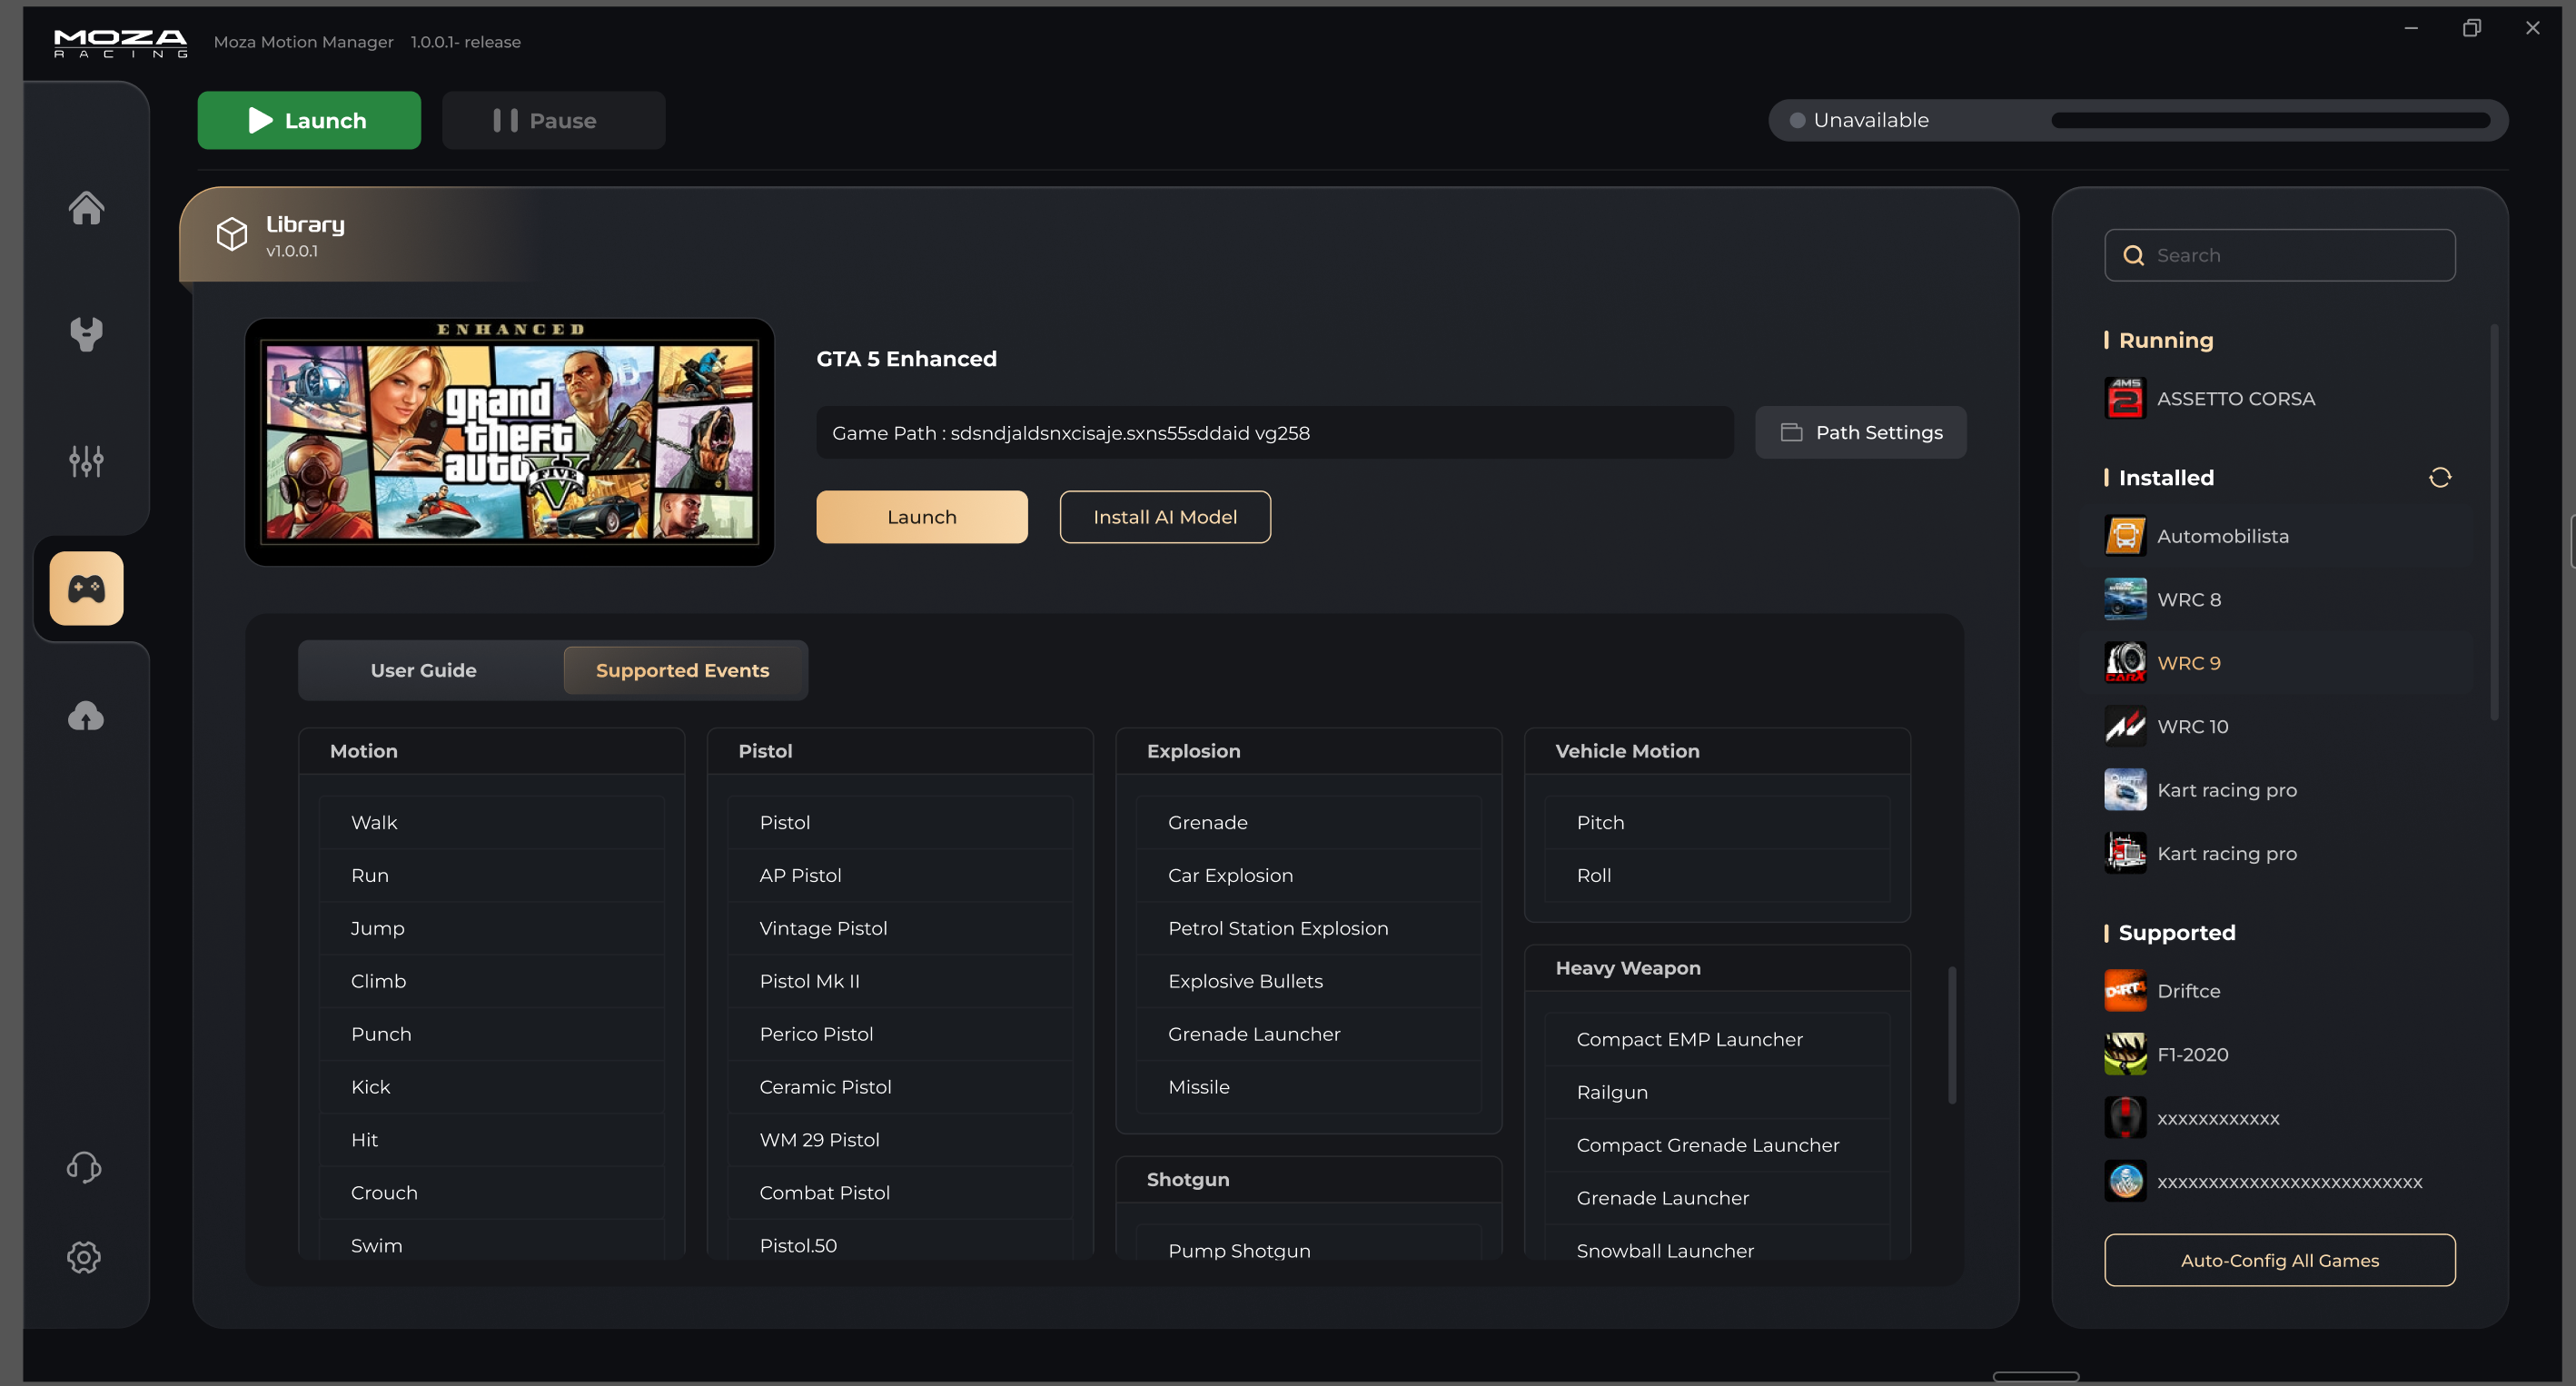Click the Ceramic Pistol event

click(x=900, y=1086)
